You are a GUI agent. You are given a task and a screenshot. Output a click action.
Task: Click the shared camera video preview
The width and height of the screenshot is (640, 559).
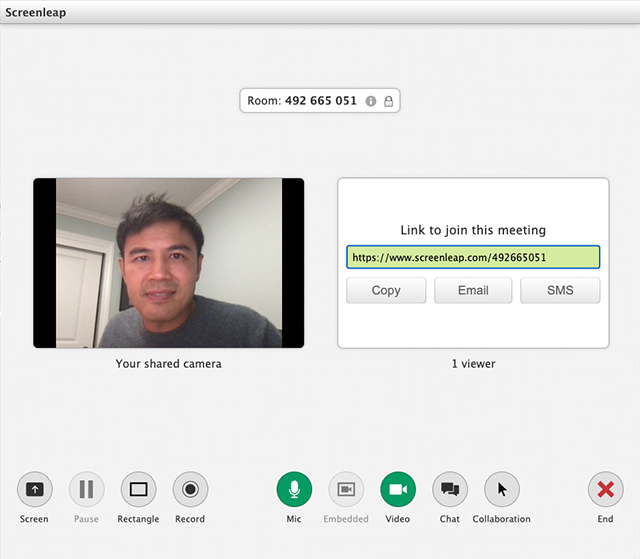(168, 263)
